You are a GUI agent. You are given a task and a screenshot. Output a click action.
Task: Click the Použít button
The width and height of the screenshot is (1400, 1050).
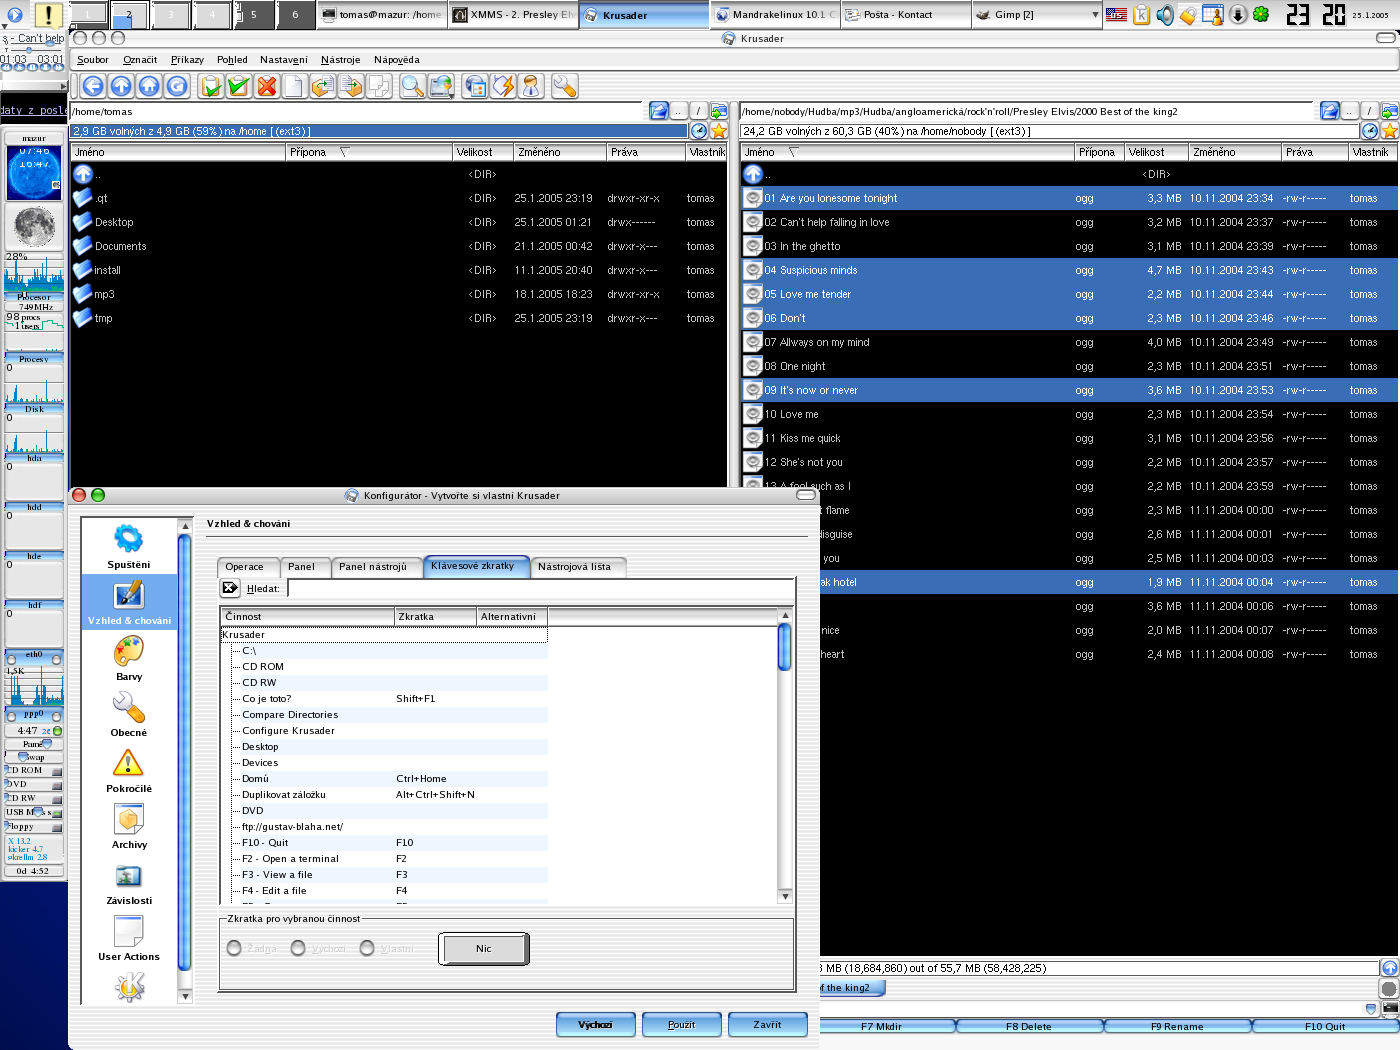[681, 1025]
